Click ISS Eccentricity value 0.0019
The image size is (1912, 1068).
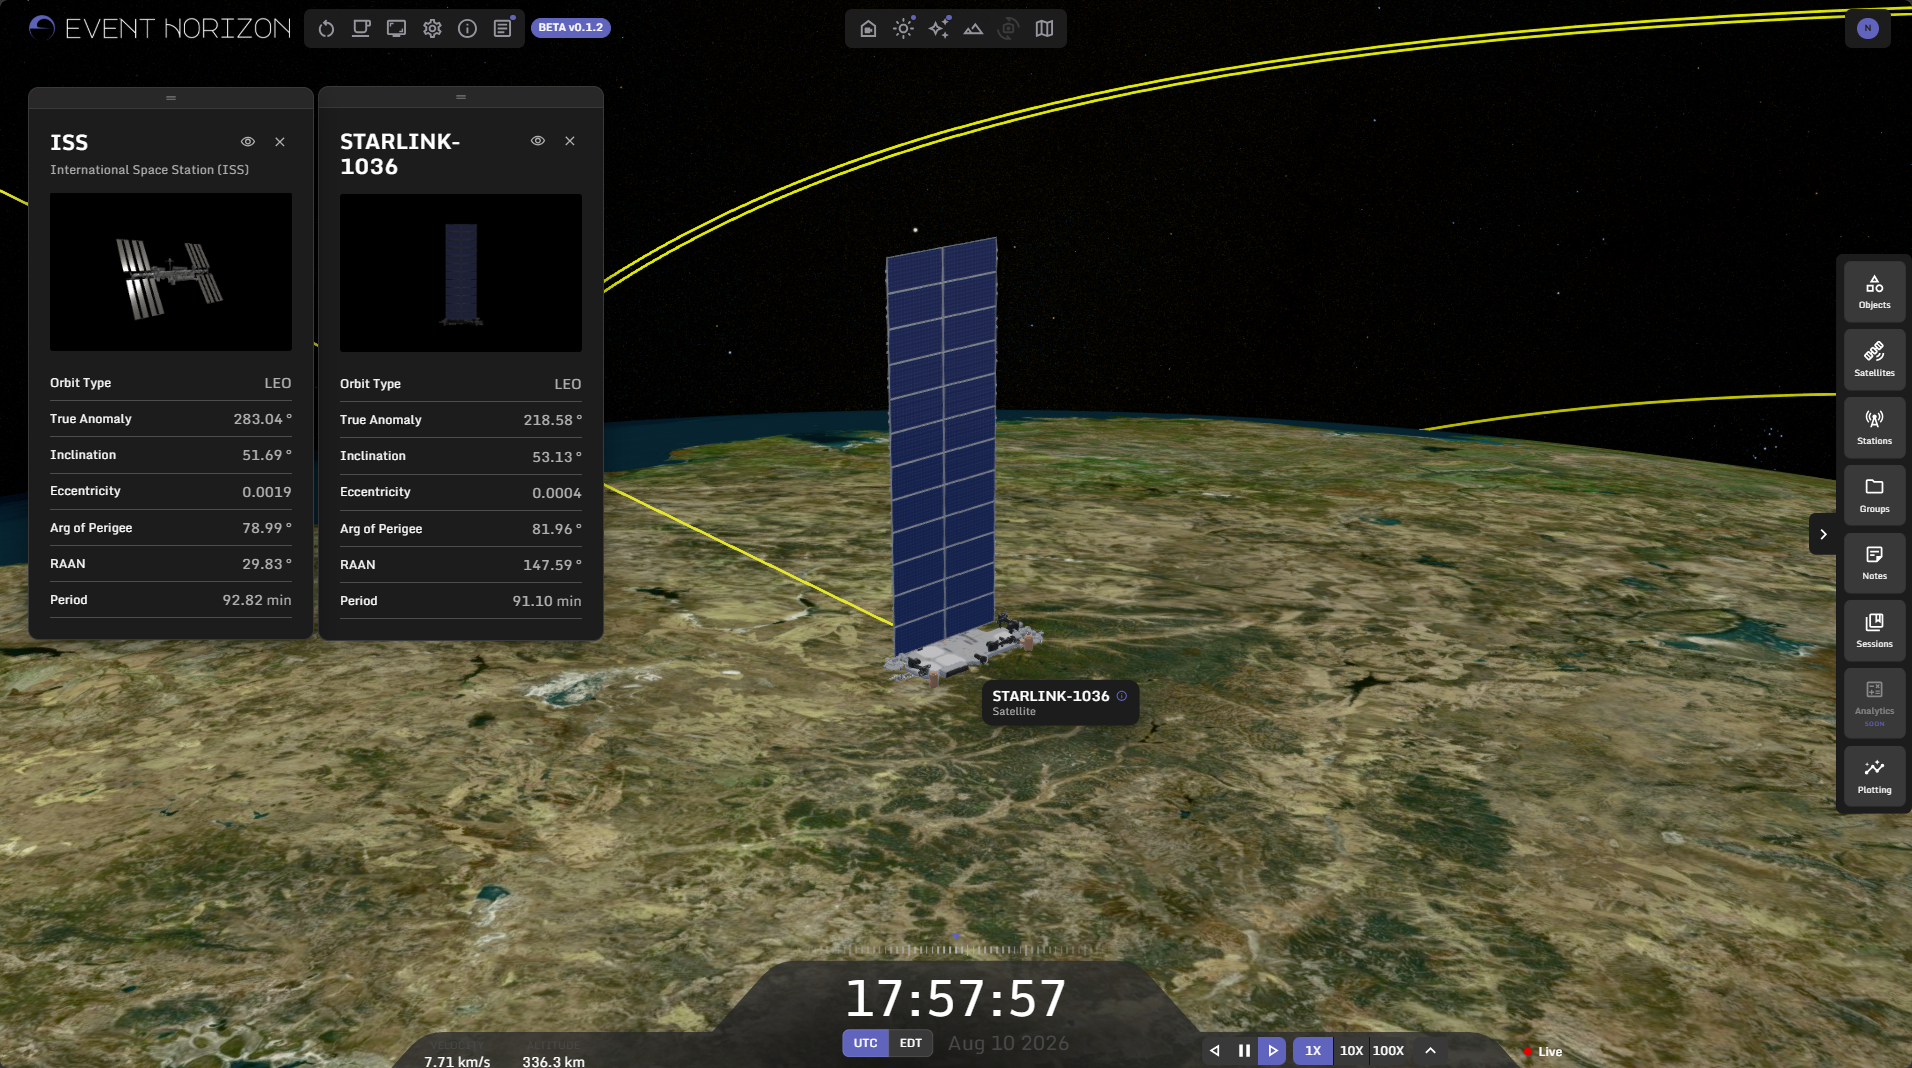pyautogui.click(x=267, y=492)
